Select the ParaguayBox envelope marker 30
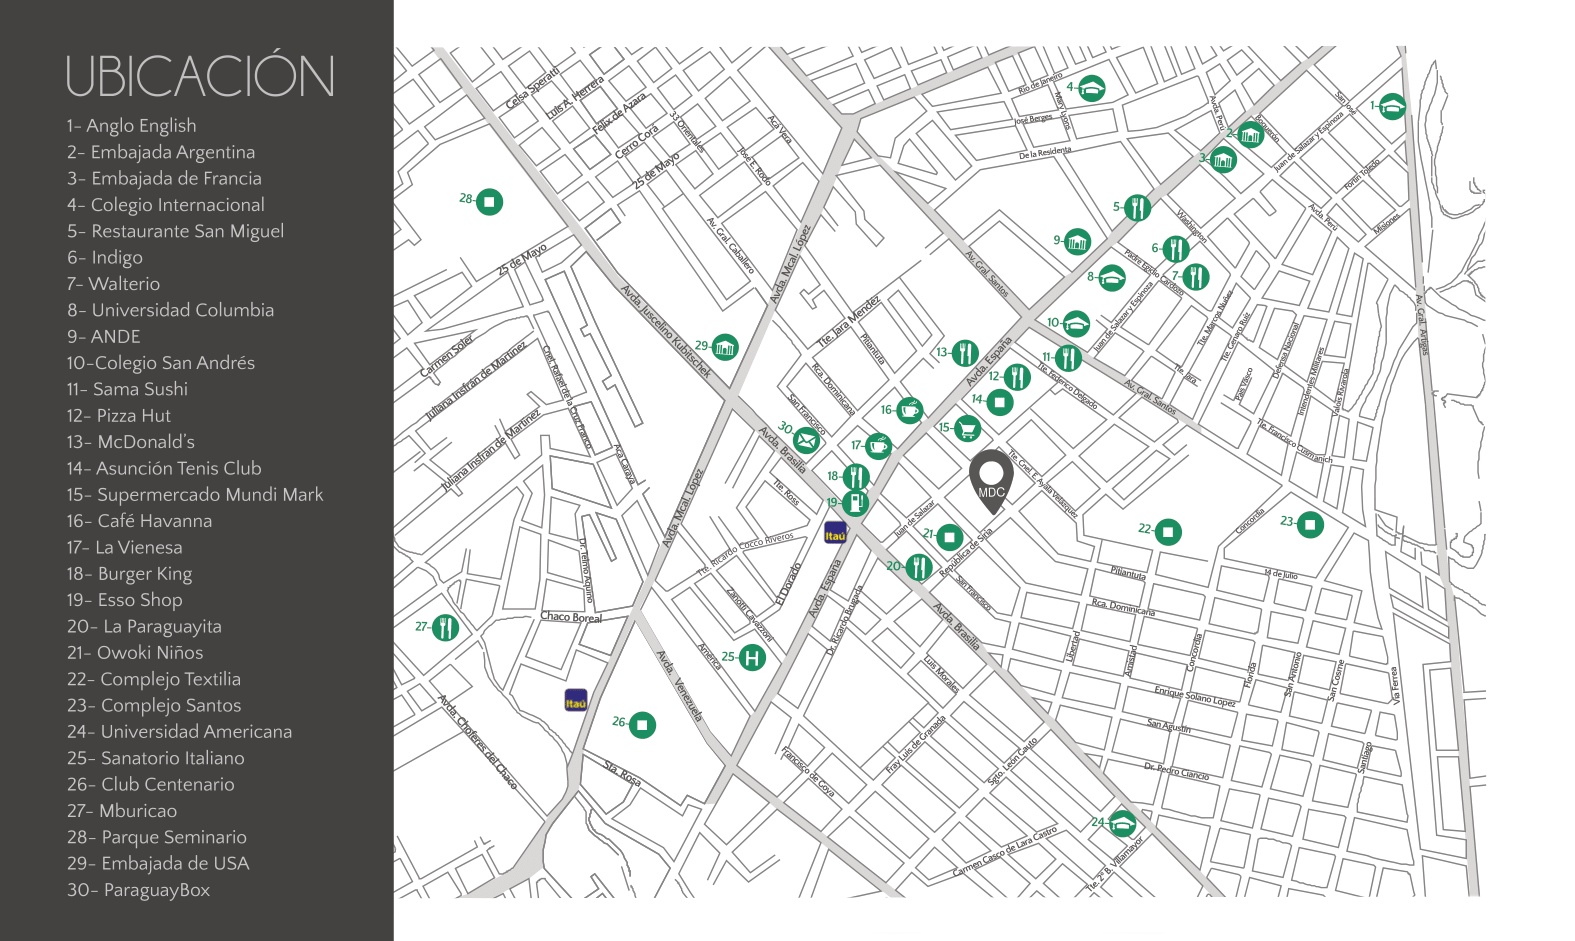1575x941 pixels. [x=806, y=439]
